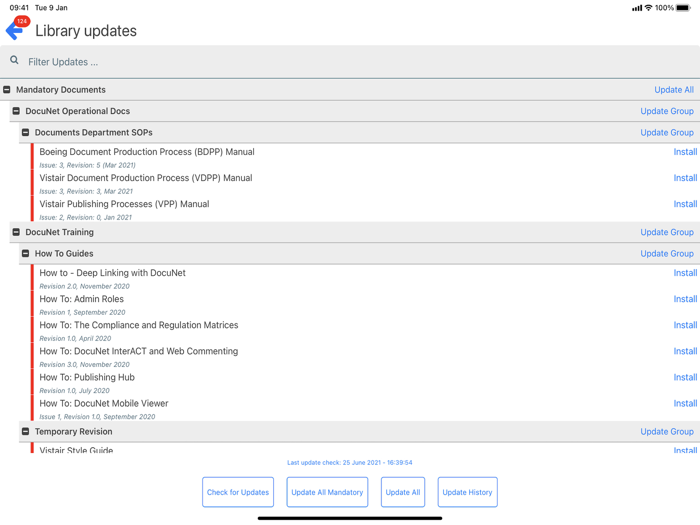This screenshot has width=700, height=525.
Task: Click Update All for Mandatory Documents
Action: click(674, 90)
